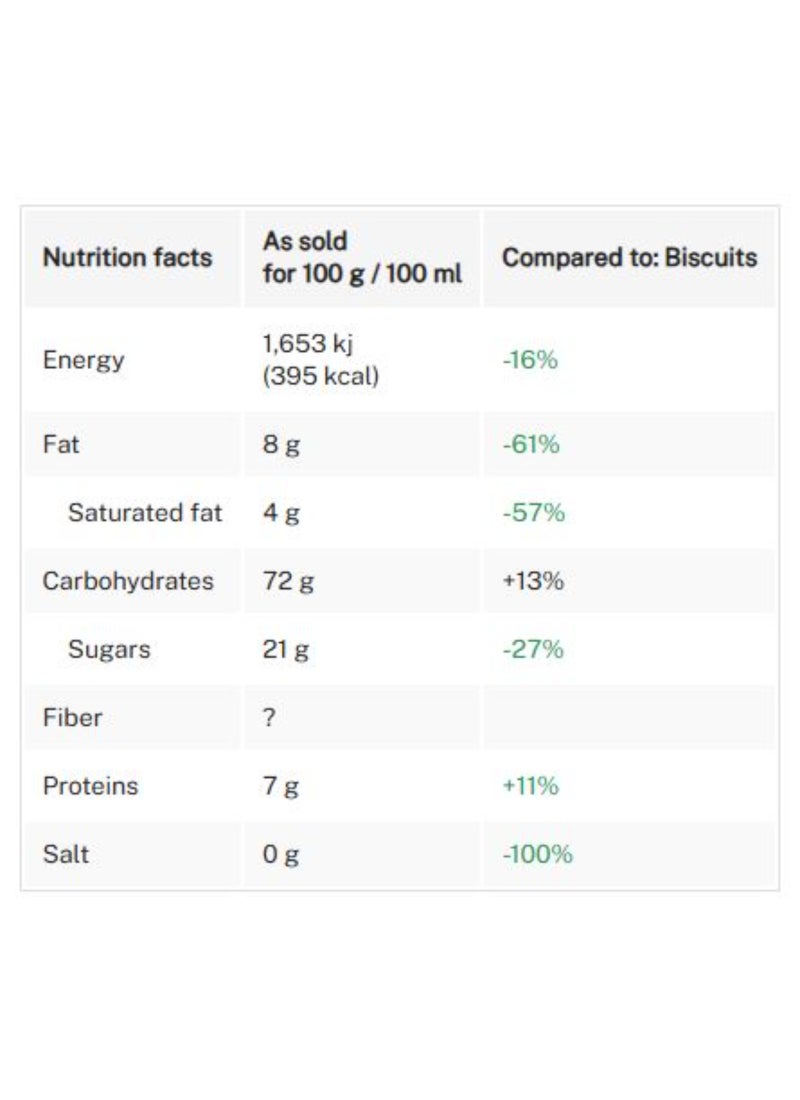Click the 1,653 kj energy value

(x=308, y=344)
